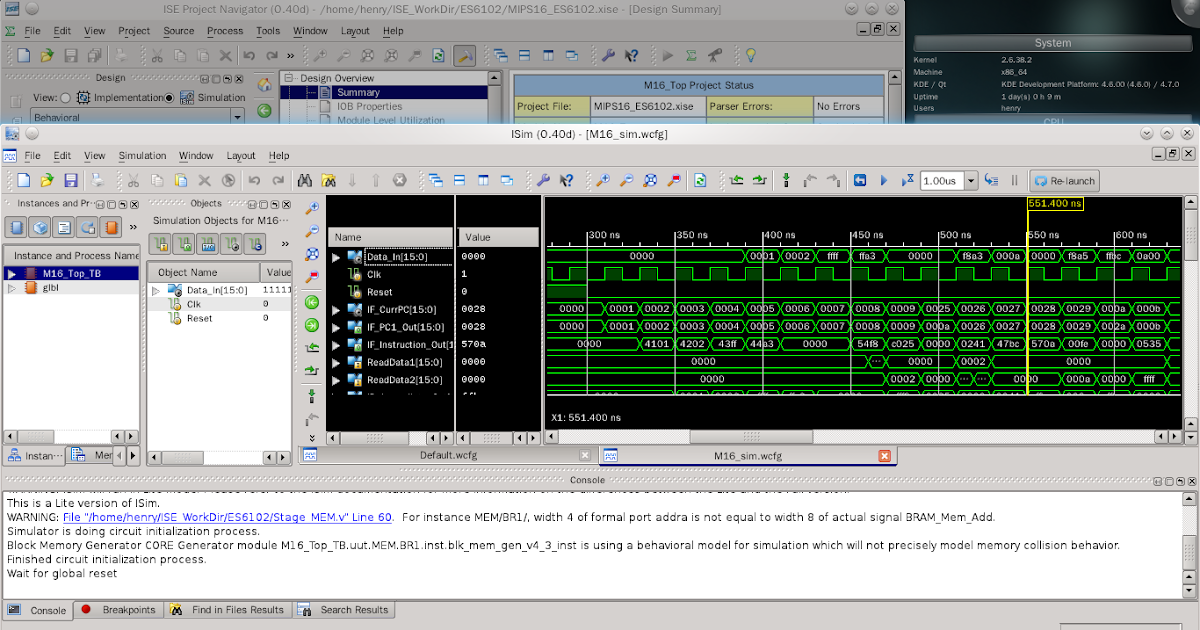Switch to the Search Results tab
The width and height of the screenshot is (1200, 630).
point(344,609)
